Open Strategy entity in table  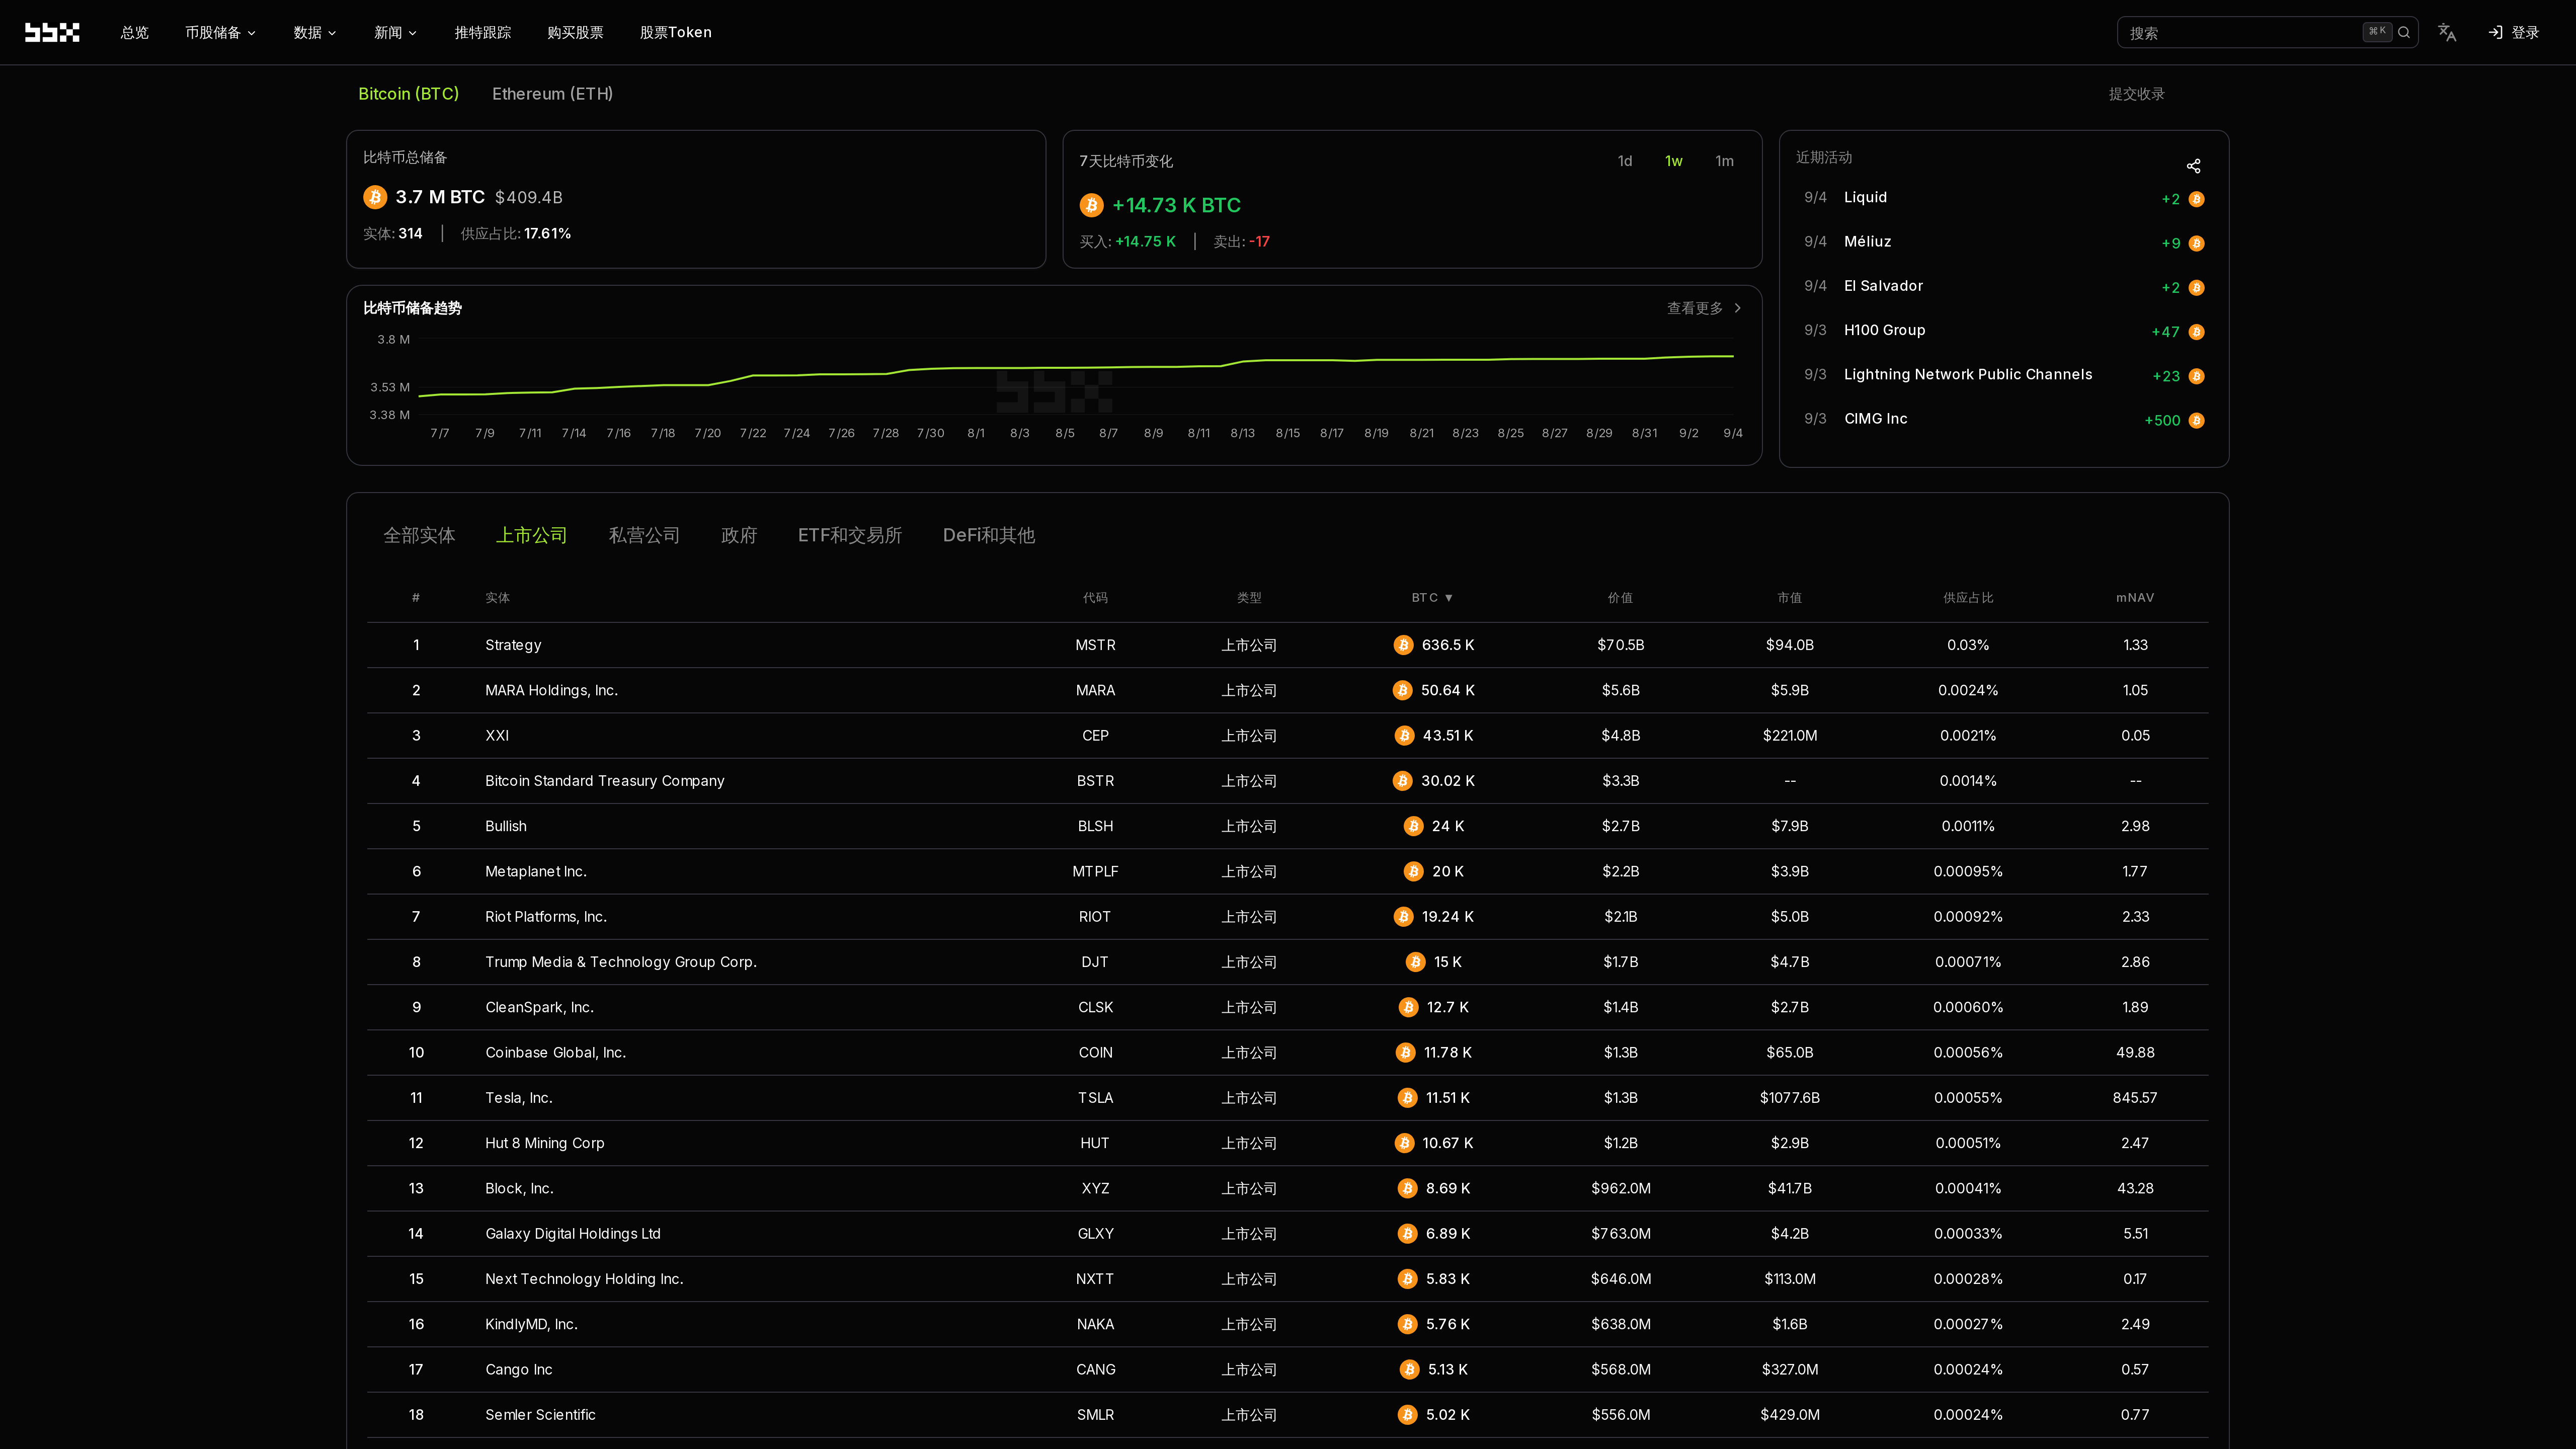click(x=513, y=645)
